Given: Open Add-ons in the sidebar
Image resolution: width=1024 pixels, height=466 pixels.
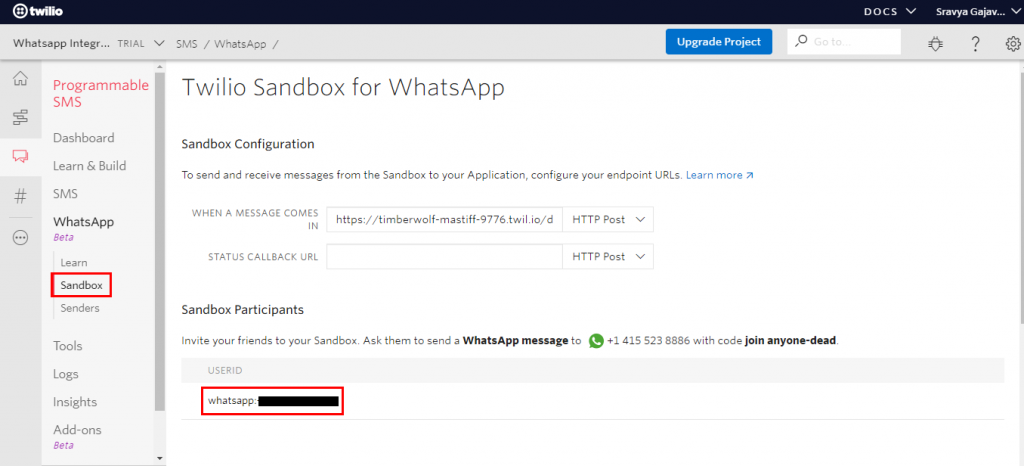Looking at the screenshot, I should pos(77,430).
